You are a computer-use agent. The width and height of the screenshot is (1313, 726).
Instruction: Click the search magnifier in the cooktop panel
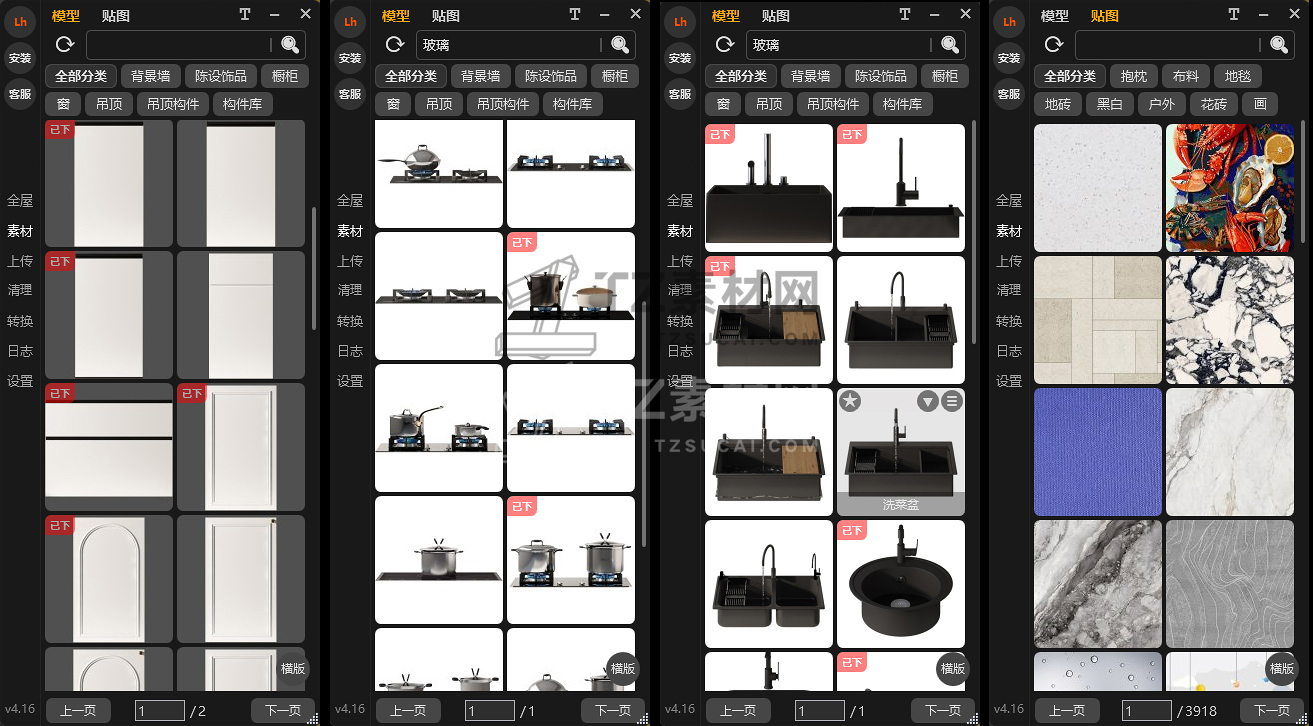620,44
